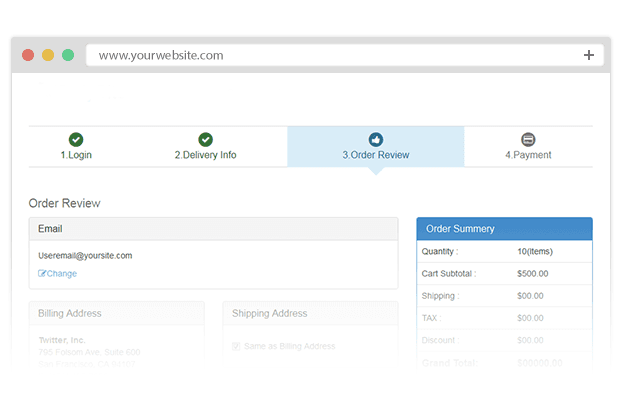Open the 1.Login step tab

76,147
